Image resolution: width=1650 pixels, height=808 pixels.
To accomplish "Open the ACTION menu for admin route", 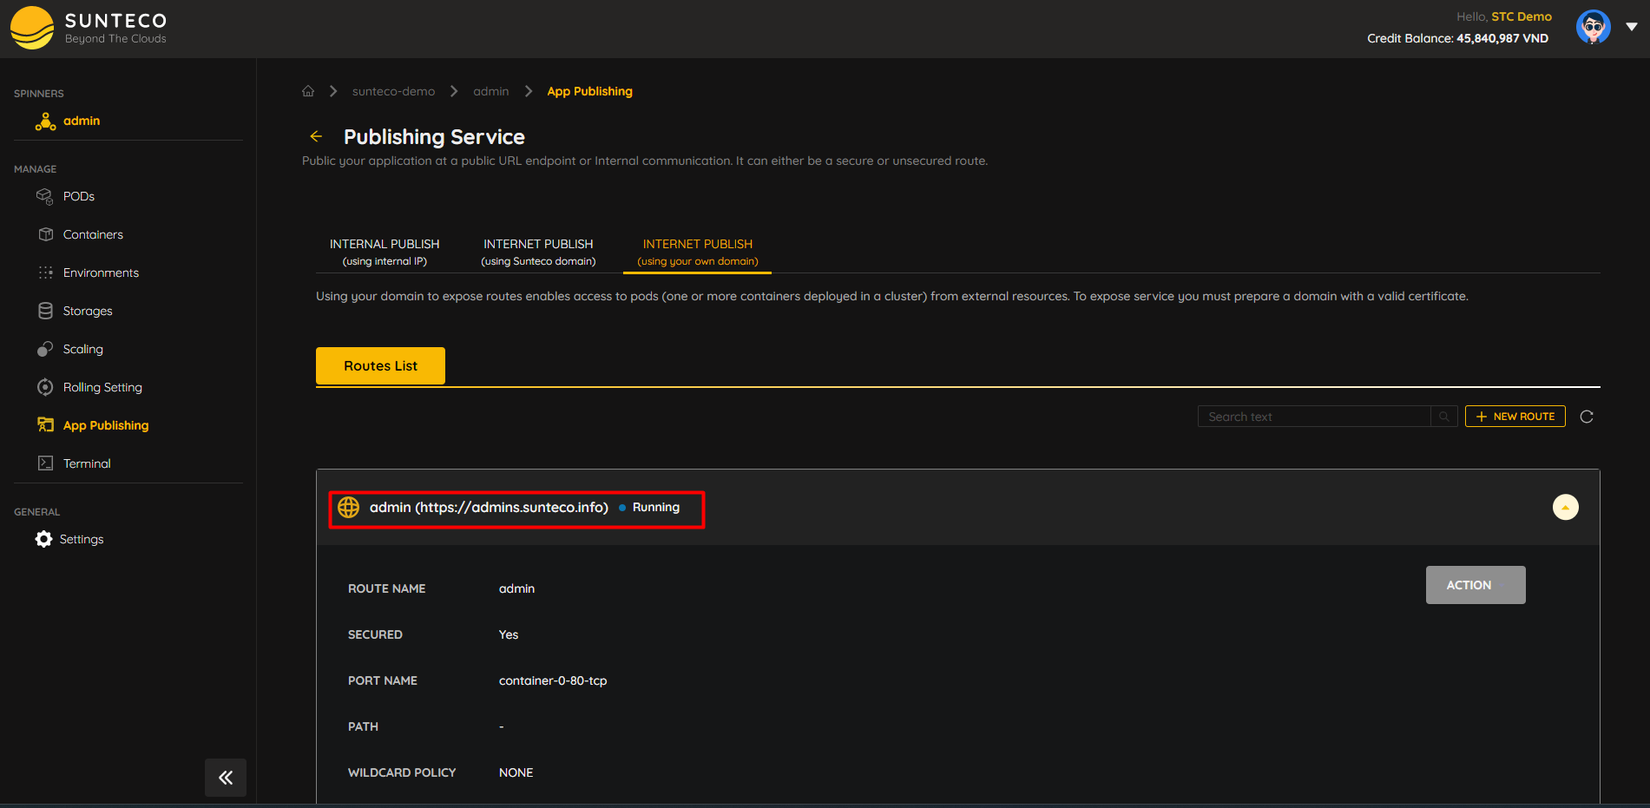I will click(x=1475, y=585).
